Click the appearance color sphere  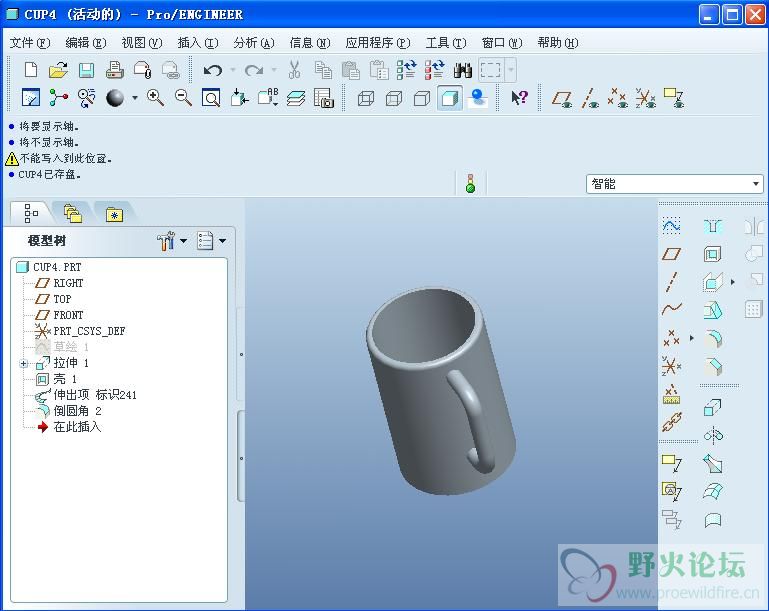[x=115, y=98]
